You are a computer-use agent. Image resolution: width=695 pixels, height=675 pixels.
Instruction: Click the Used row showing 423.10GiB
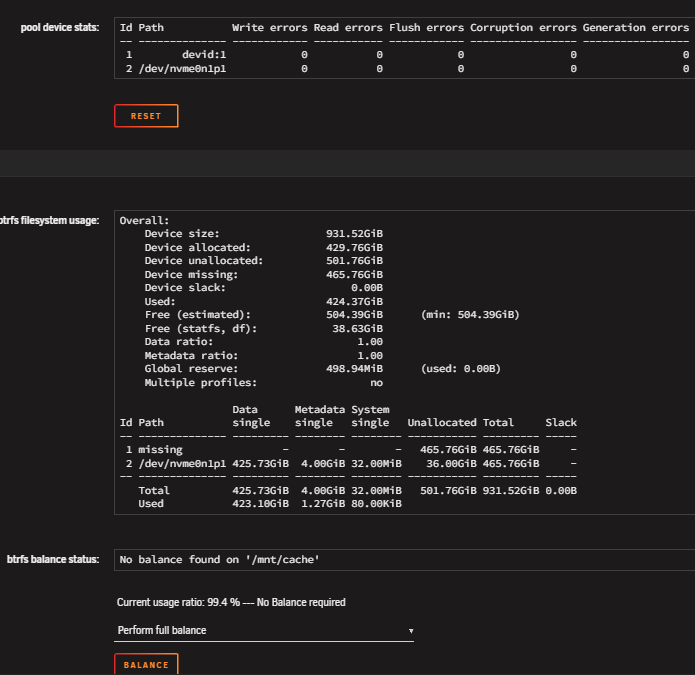click(x=269, y=503)
